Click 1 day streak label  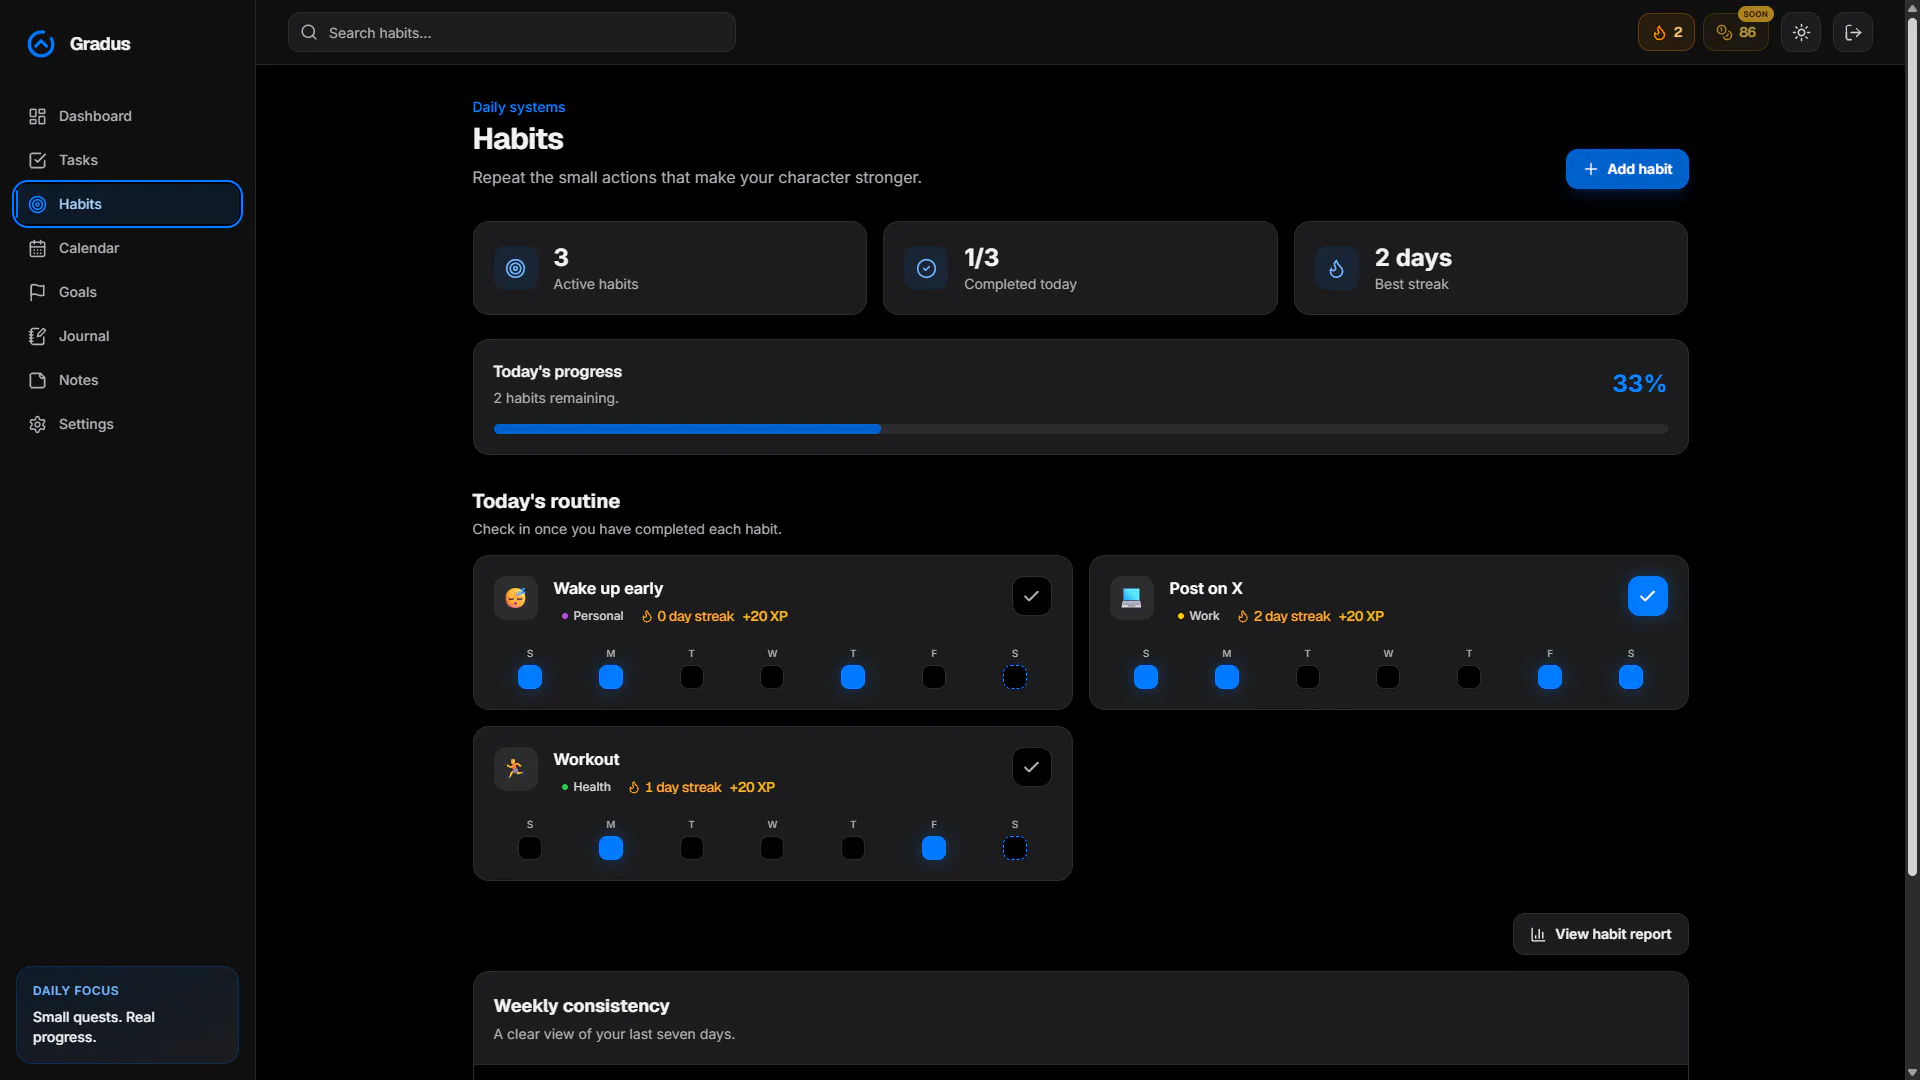click(675, 787)
